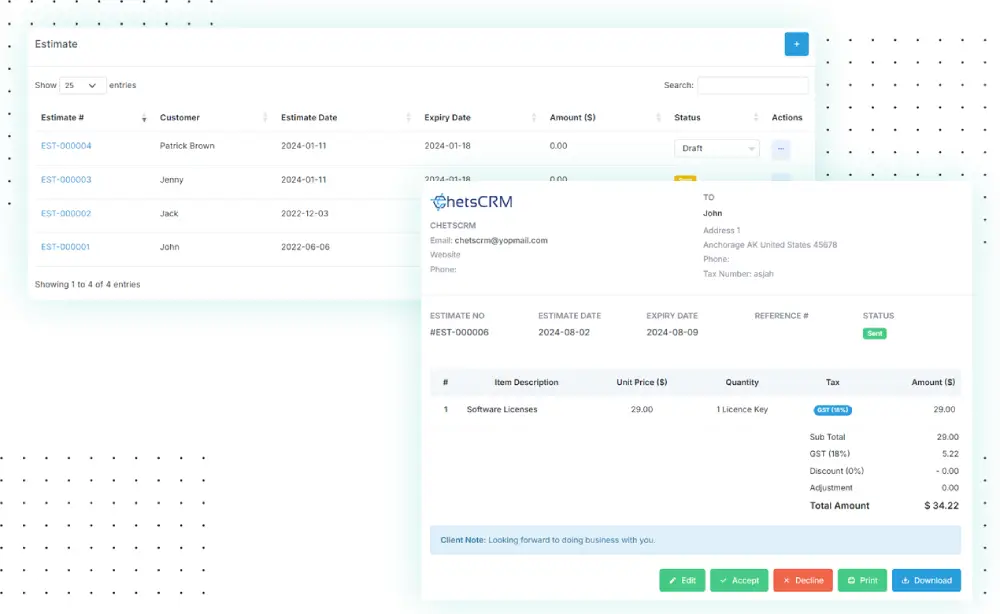Click the ChetsCRM logo on the estimate
Image resolution: width=1000 pixels, height=614 pixels.
click(x=472, y=201)
